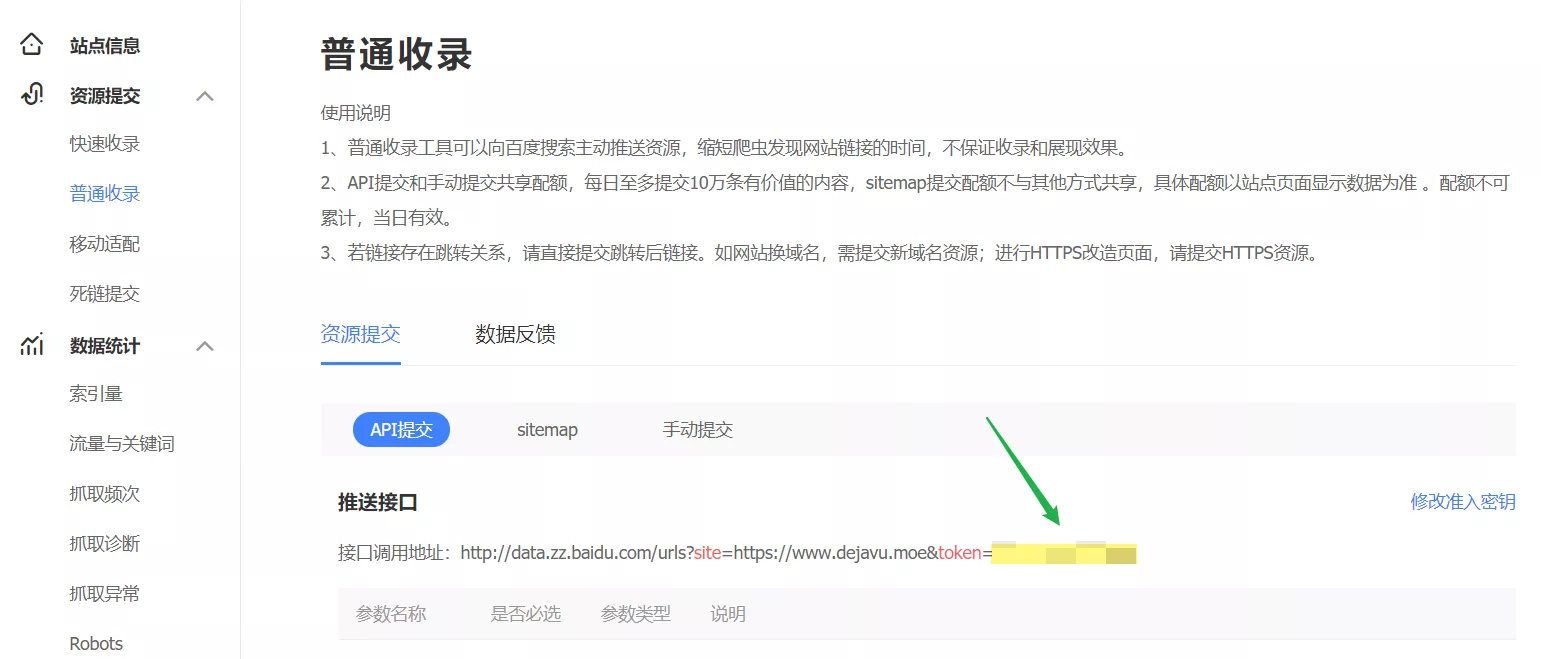Collapse the 数据统计 section chevron
This screenshot has height=659, width=1541.
pyautogui.click(x=205, y=346)
